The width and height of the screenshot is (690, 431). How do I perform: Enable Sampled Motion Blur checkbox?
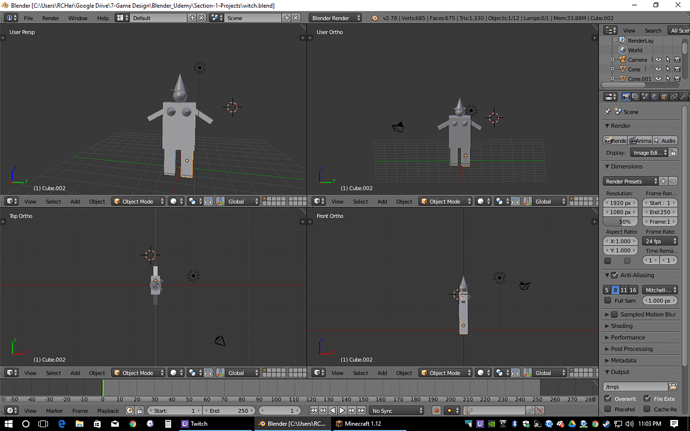[614, 314]
